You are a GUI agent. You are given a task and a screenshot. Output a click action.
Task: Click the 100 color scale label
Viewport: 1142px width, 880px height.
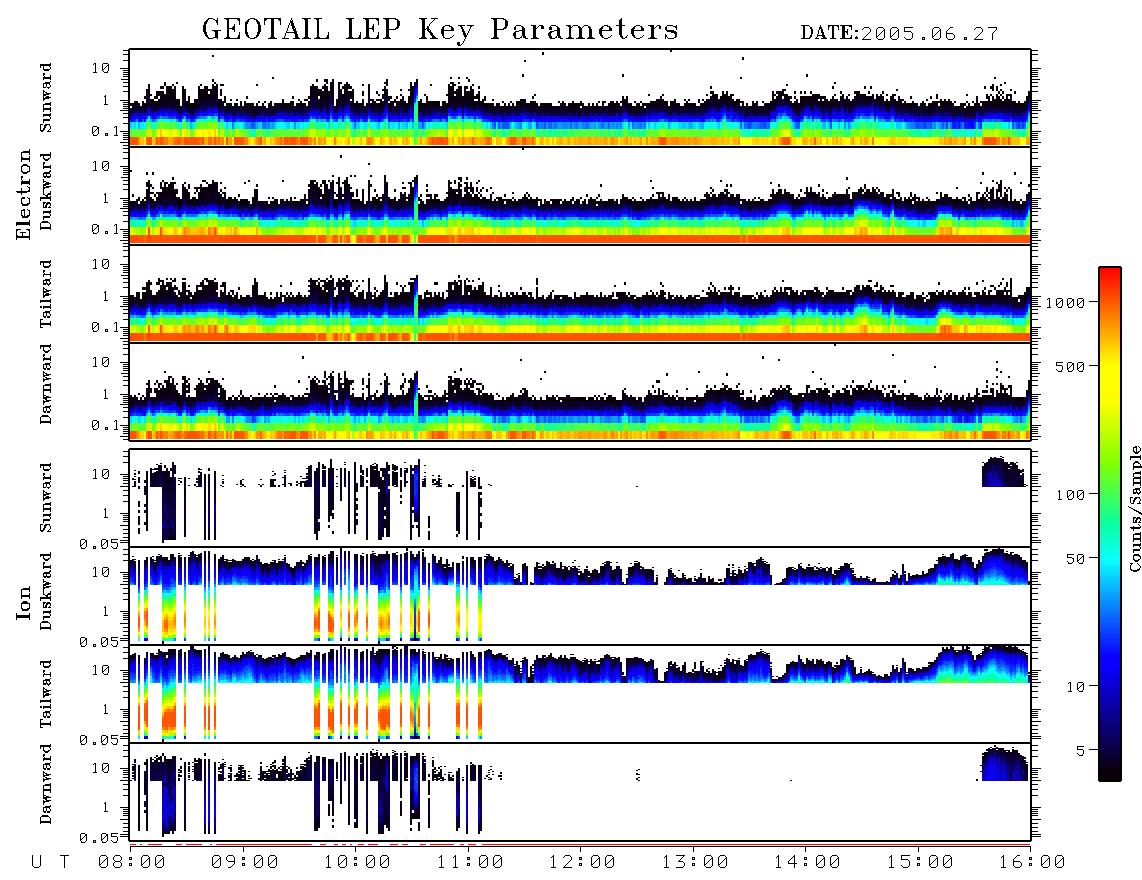point(1070,495)
